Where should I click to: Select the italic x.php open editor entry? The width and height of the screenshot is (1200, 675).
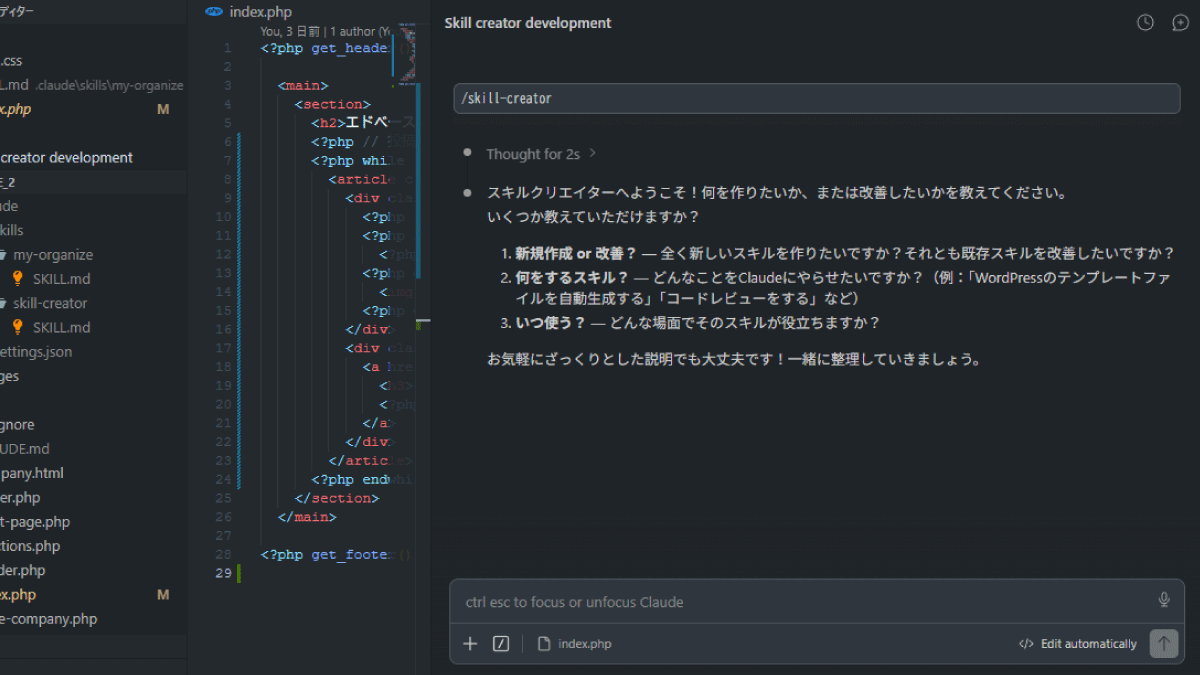(x=16, y=109)
